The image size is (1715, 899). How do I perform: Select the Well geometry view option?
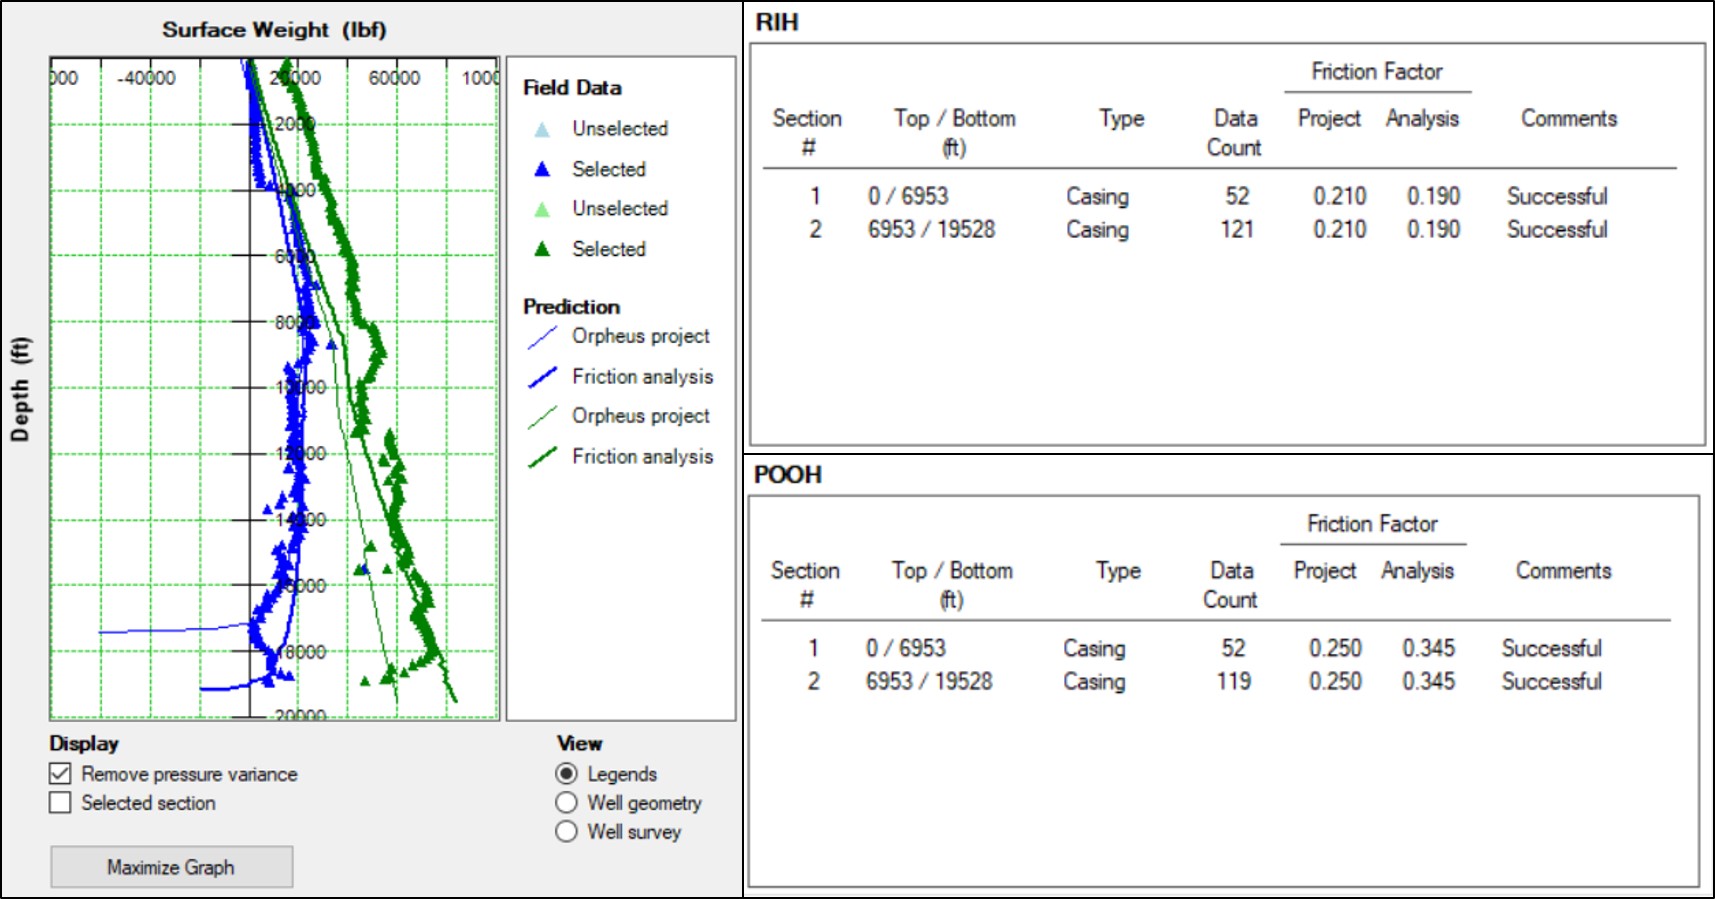[566, 803]
